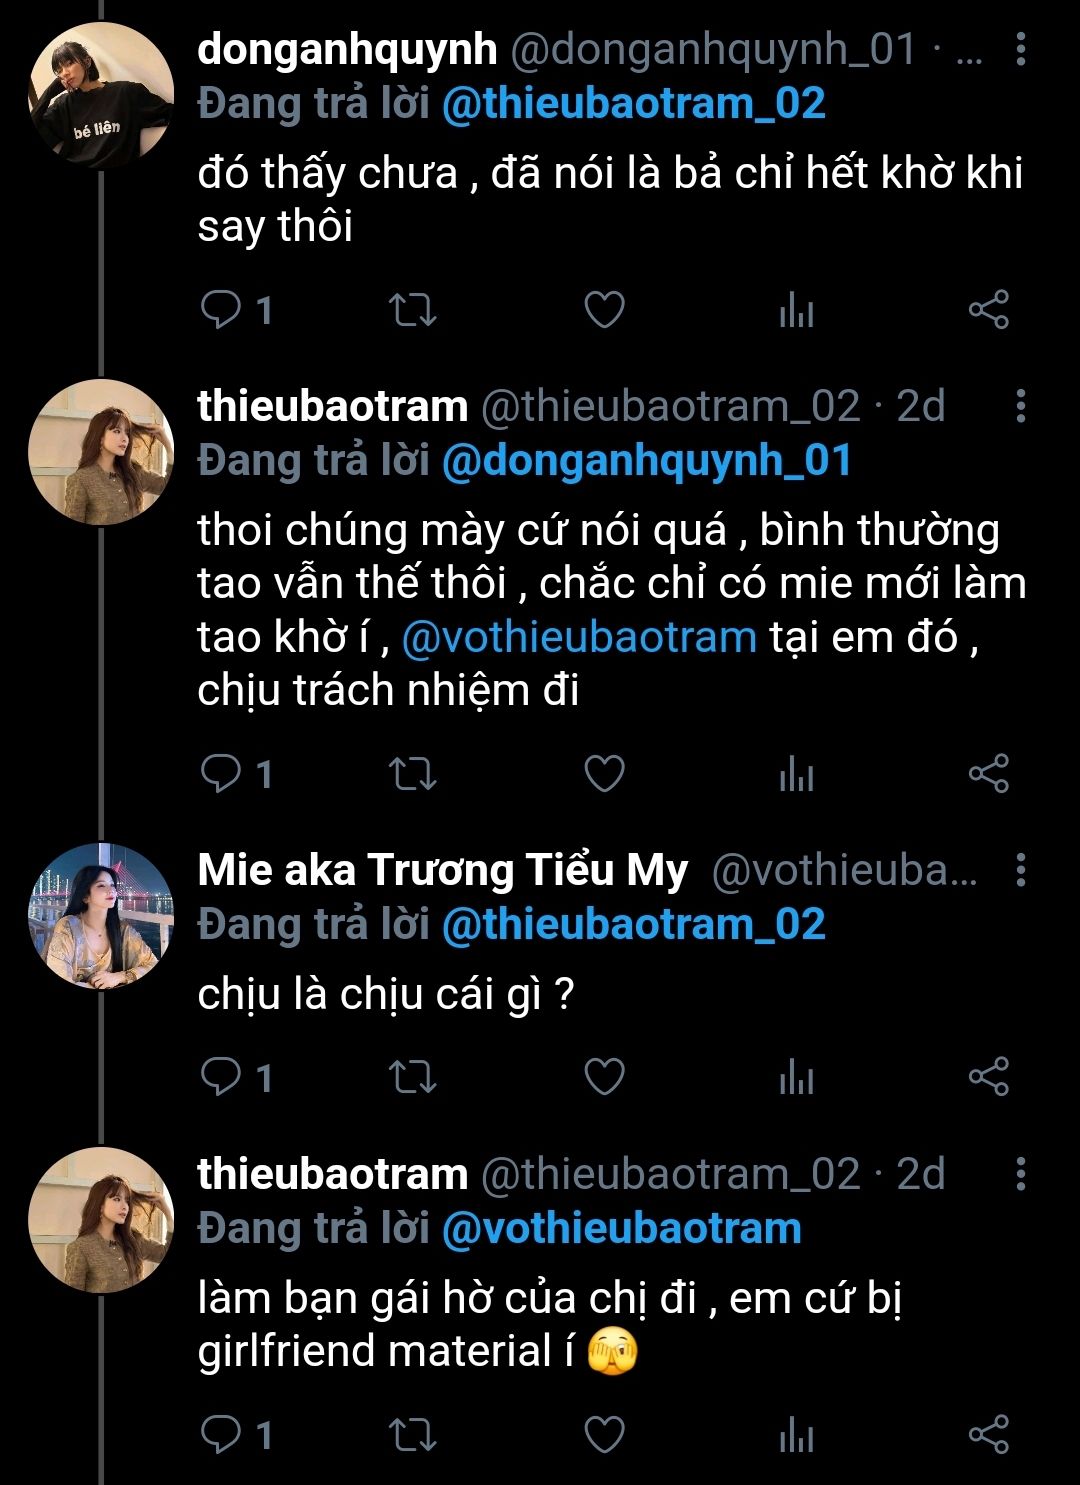Reply to Mie aka Trương Tiểu My's tweet
Screen dimensions: 1080x1485
[221, 1077]
